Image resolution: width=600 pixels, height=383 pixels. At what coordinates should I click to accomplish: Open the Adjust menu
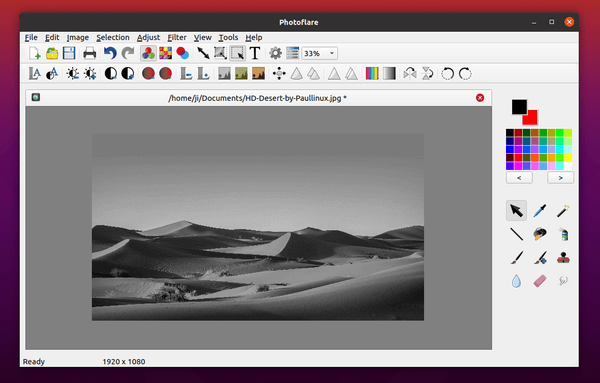click(148, 37)
